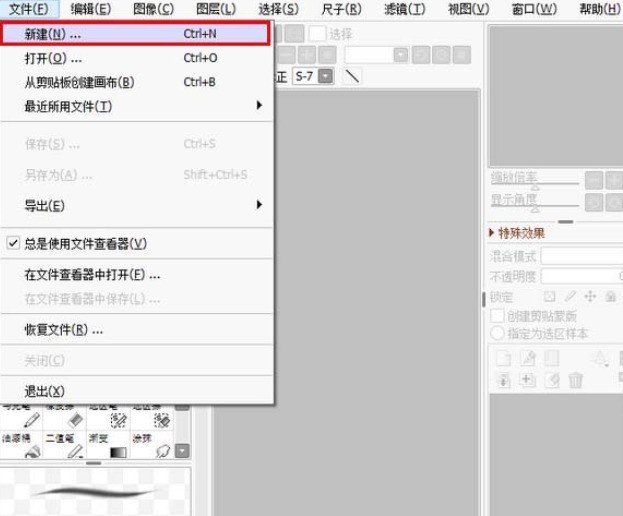Click the navigator rotate button beside 显示角度
The width and height of the screenshot is (623, 516).
pos(594,203)
